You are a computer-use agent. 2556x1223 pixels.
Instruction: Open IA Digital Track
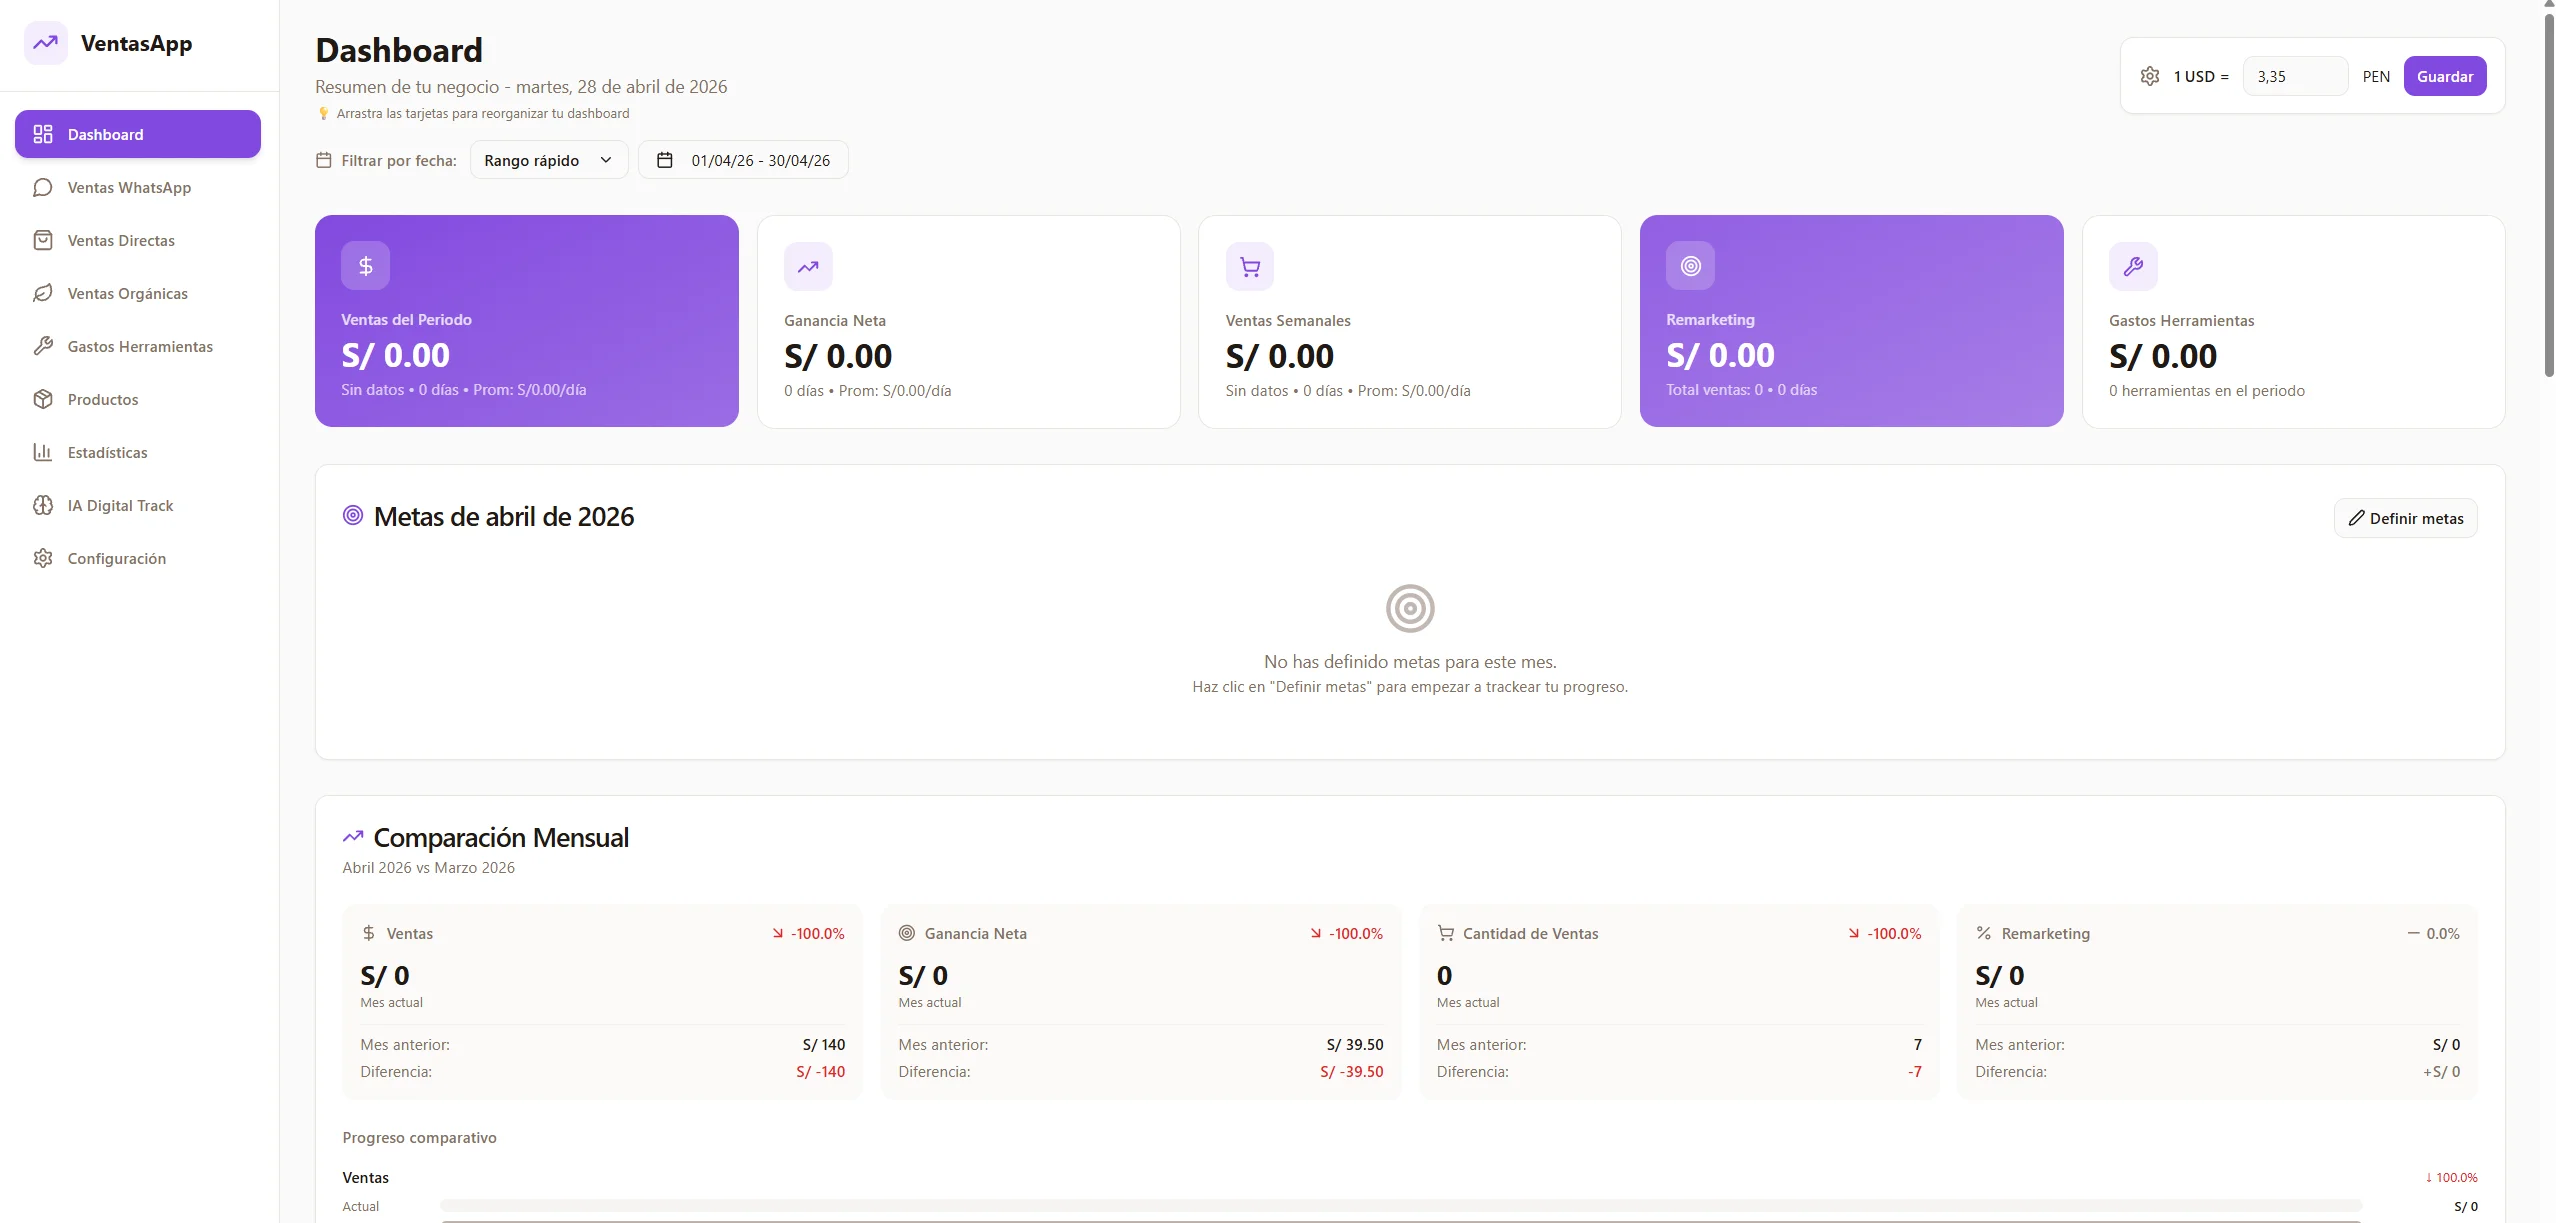(x=138, y=505)
